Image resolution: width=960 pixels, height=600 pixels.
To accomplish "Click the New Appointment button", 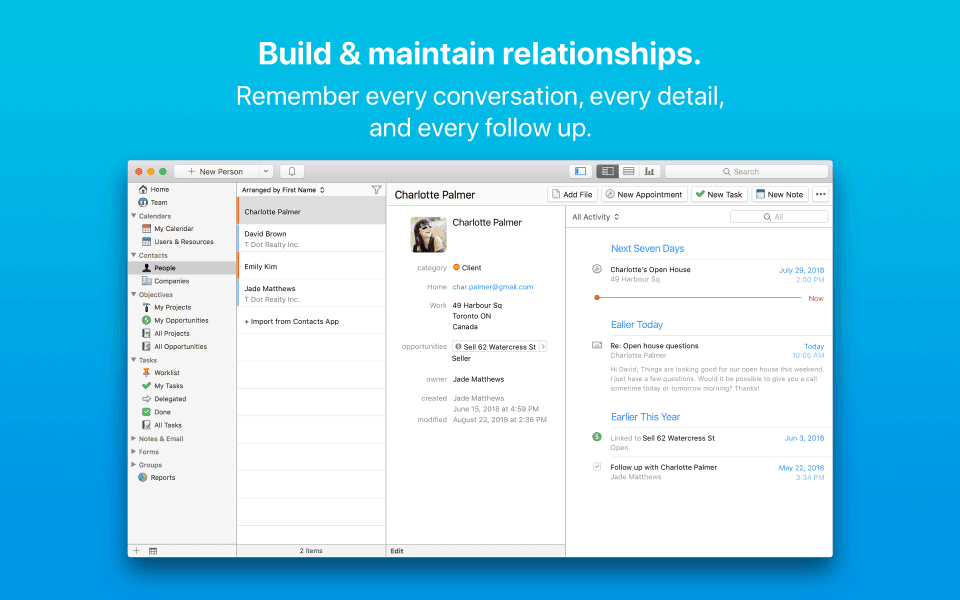I will [x=644, y=195].
